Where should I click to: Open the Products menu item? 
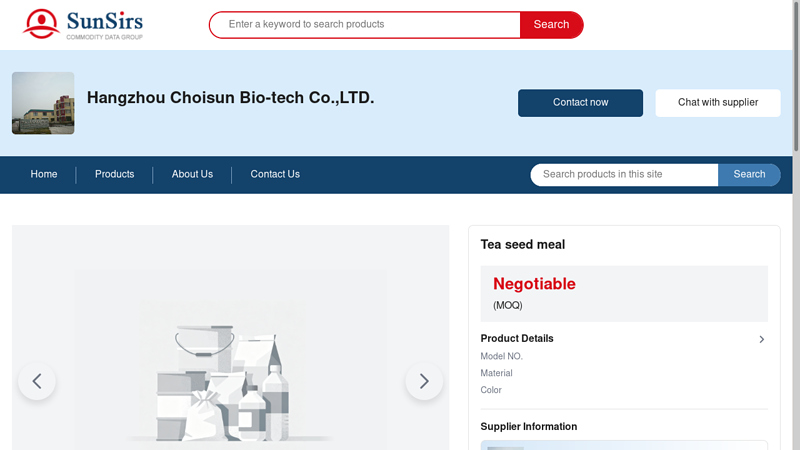[114, 174]
